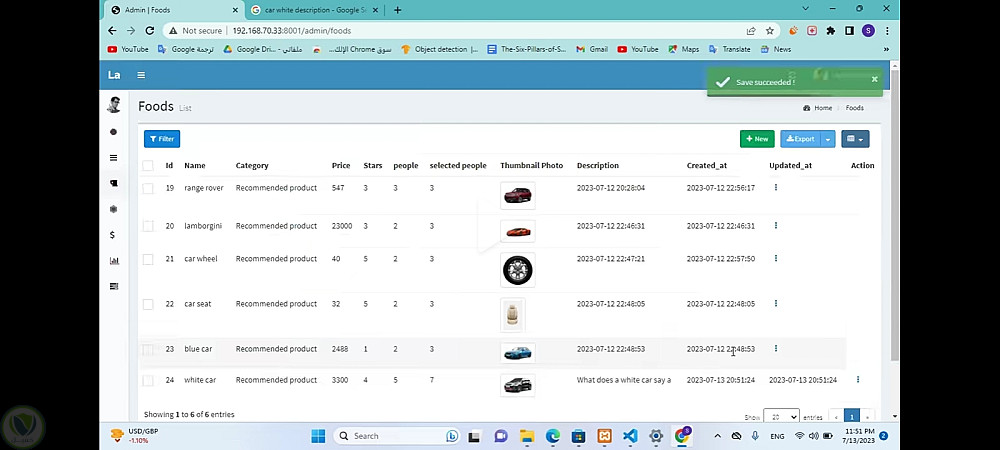Click the cube icon in sidebar

[x=114, y=209]
